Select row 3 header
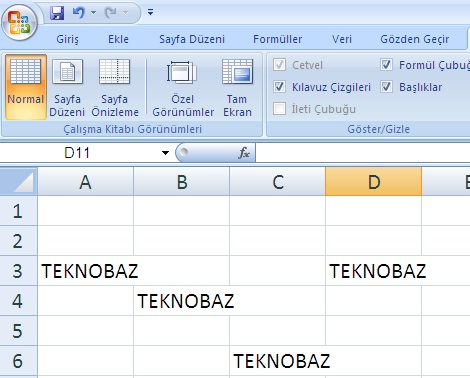Screen dimensions: 470x378 [x=18, y=271]
